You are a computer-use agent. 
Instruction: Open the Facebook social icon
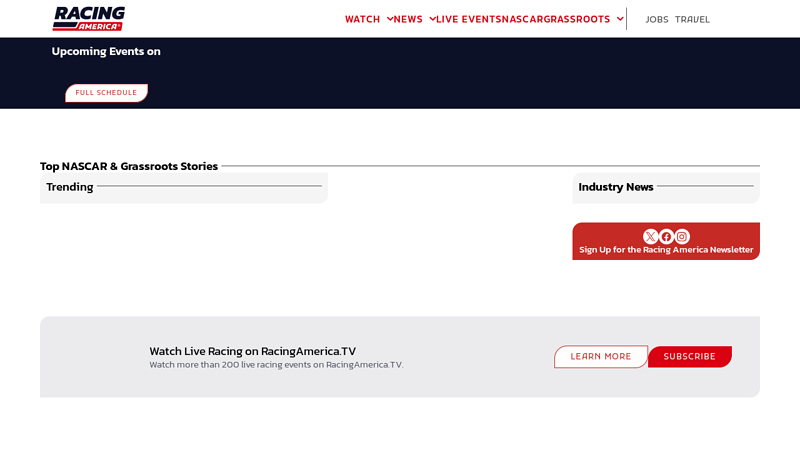pos(666,237)
